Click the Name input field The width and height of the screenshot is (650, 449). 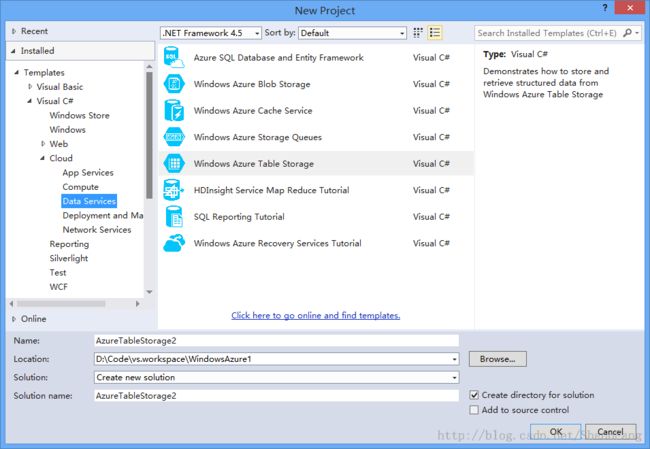(276, 341)
